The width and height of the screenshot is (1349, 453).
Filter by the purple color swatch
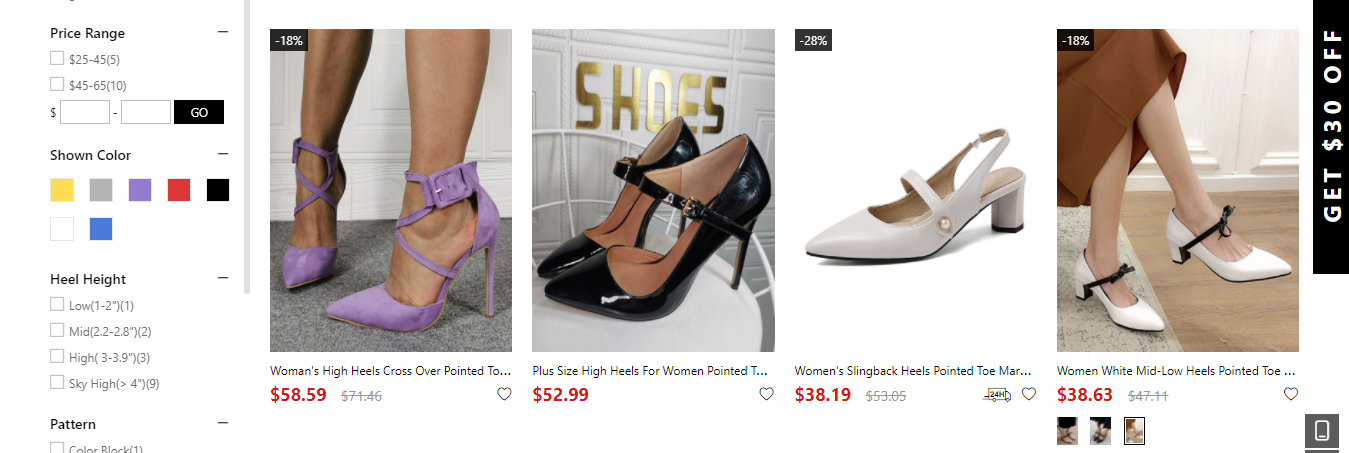140,190
